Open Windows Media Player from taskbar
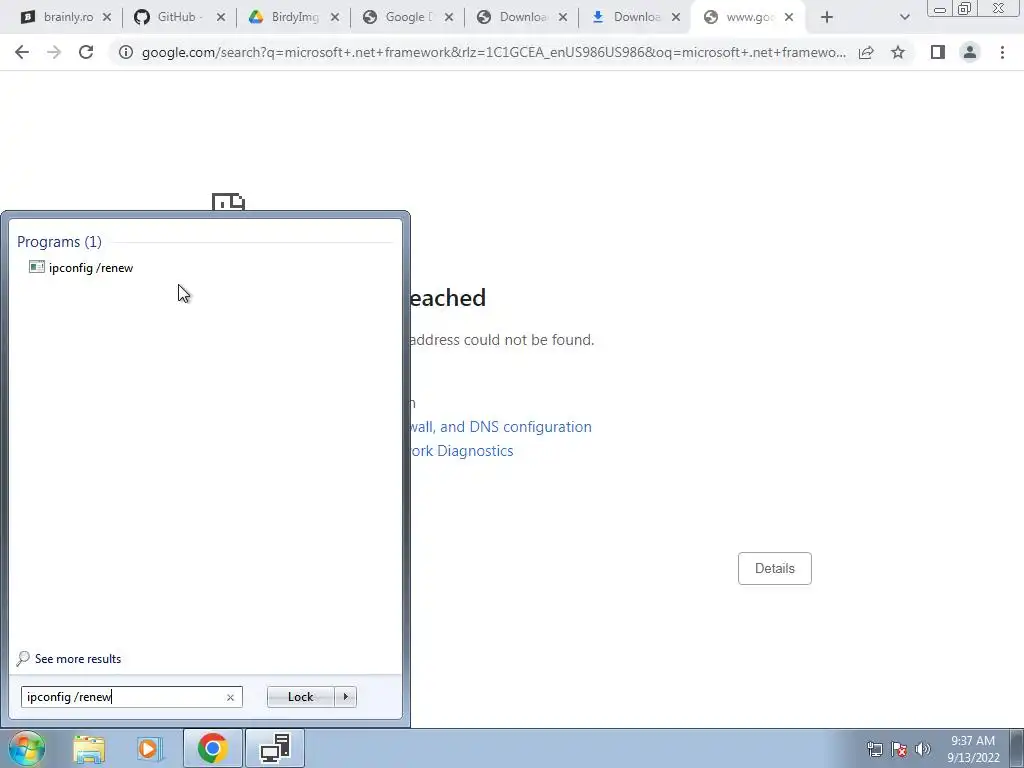The height and width of the screenshot is (768, 1024). [x=149, y=749]
